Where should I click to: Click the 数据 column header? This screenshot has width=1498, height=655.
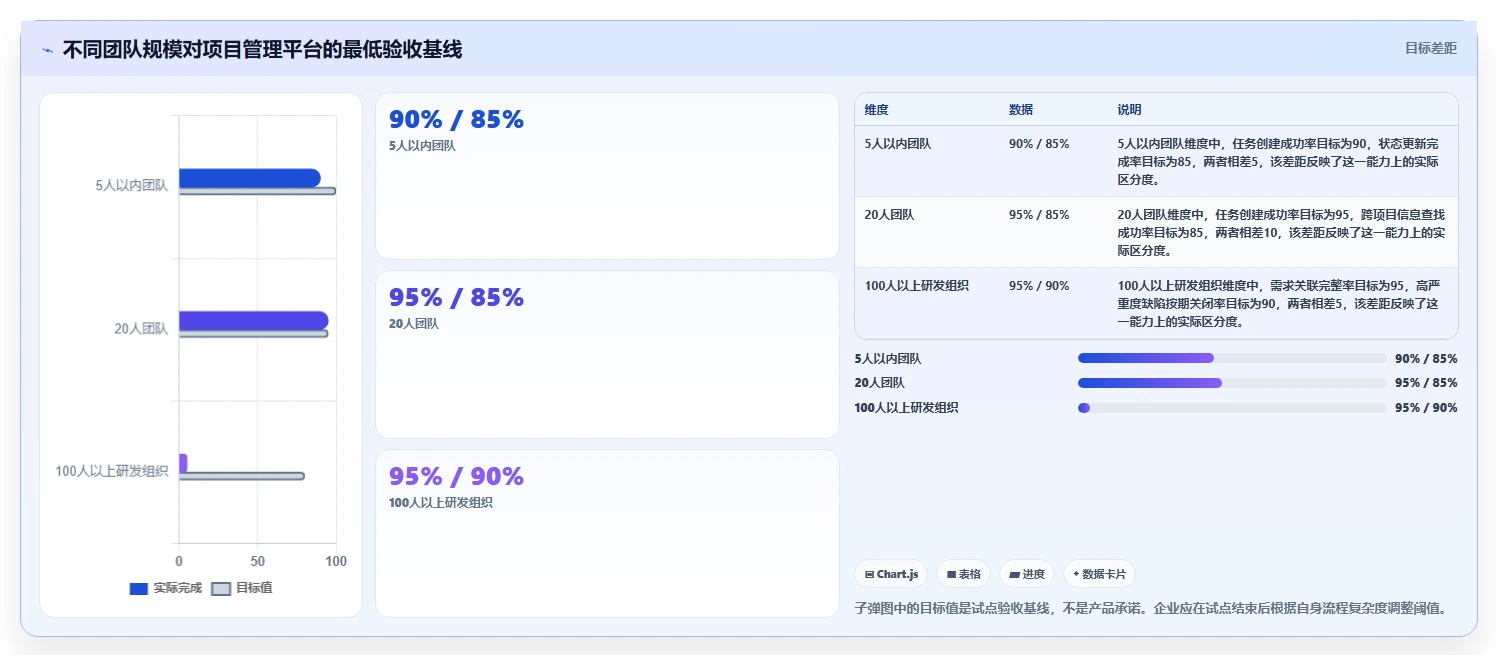1021,110
